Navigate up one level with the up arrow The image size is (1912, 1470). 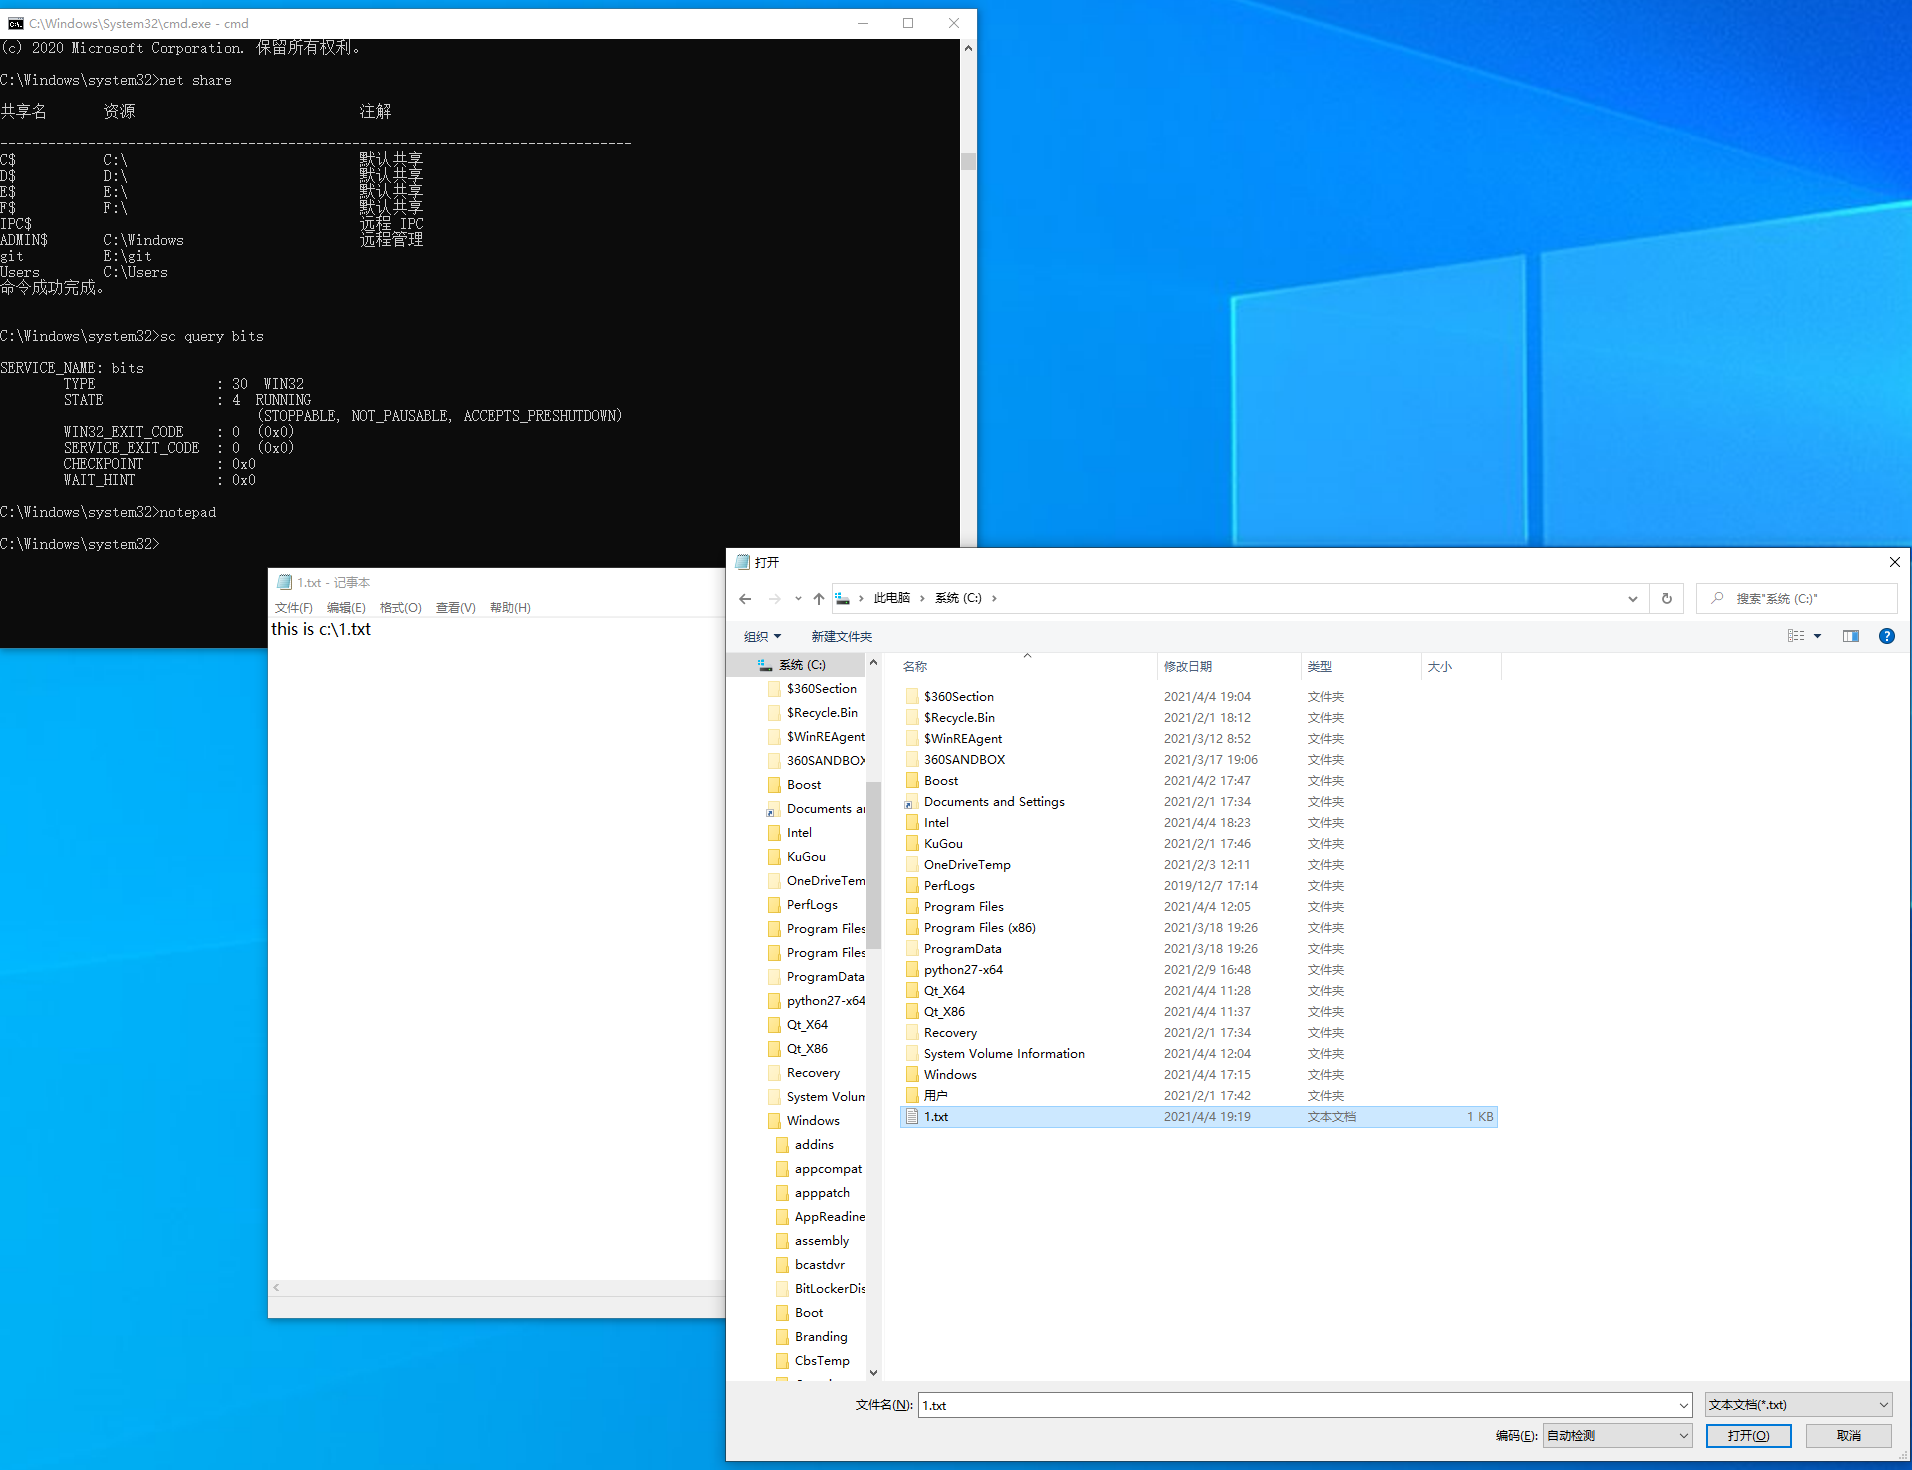(818, 598)
